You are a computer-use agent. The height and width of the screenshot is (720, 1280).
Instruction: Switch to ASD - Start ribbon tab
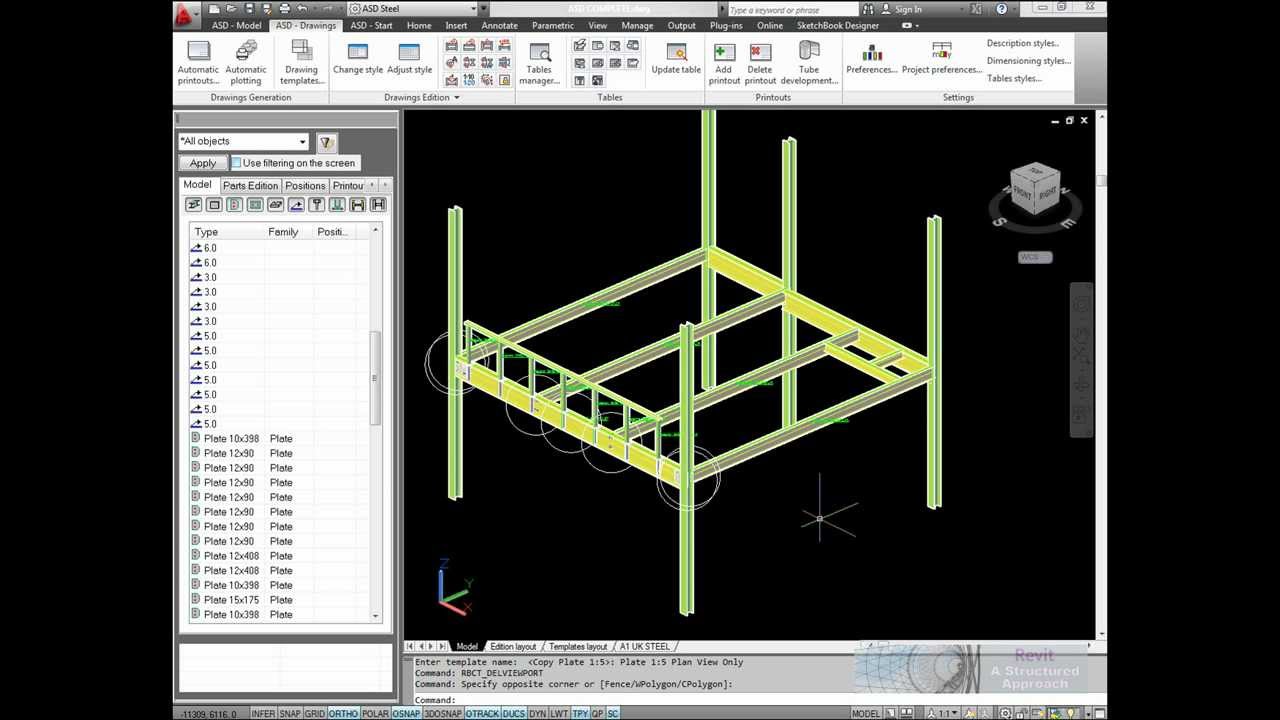pyautogui.click(x=371, y=26)
